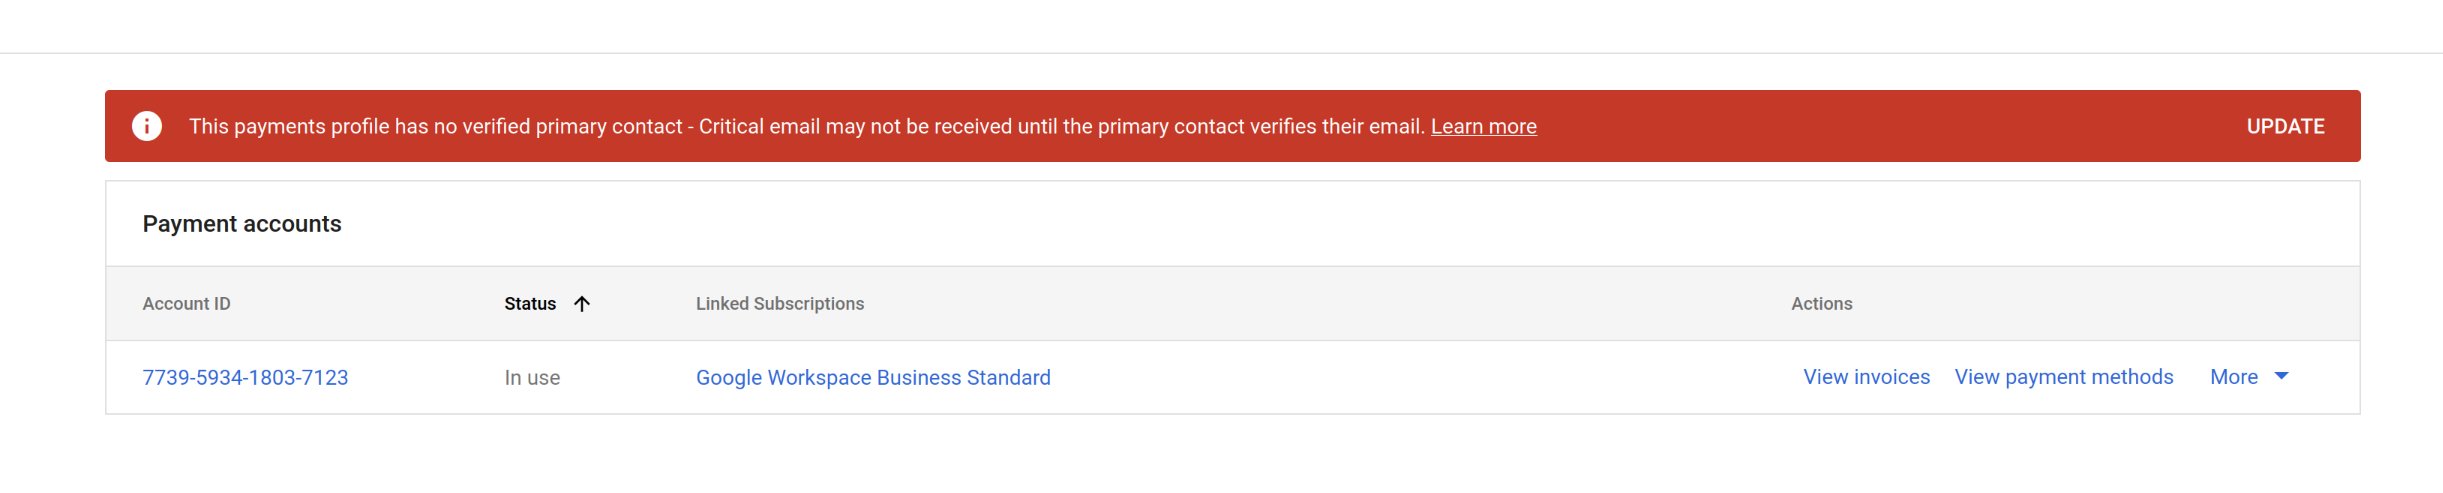Open Google Workspace Business Standard subscription
The image size is (2443, 493).
pos(873,378)
